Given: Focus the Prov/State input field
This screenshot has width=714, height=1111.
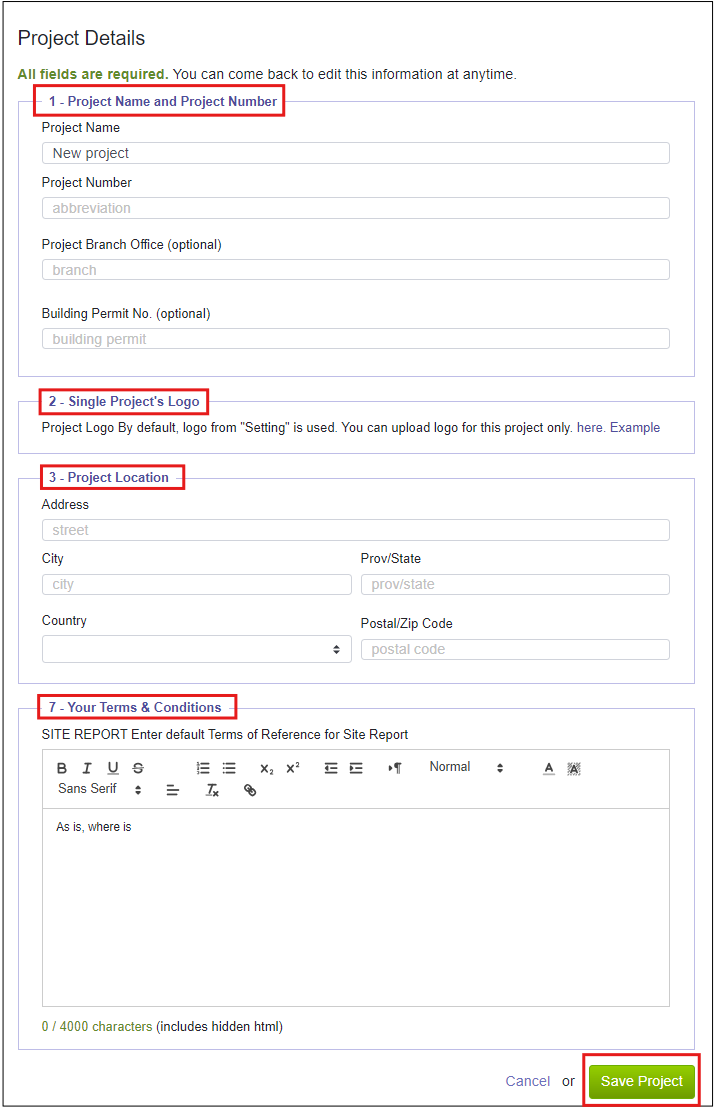Looking at the screenshot, I should pyautogui.click(x=515, y=585).
